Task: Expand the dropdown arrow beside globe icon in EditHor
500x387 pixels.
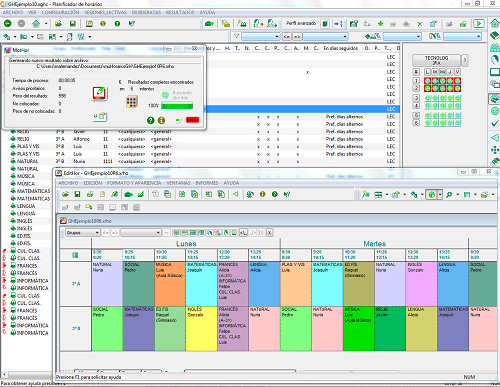Action: 440,194
